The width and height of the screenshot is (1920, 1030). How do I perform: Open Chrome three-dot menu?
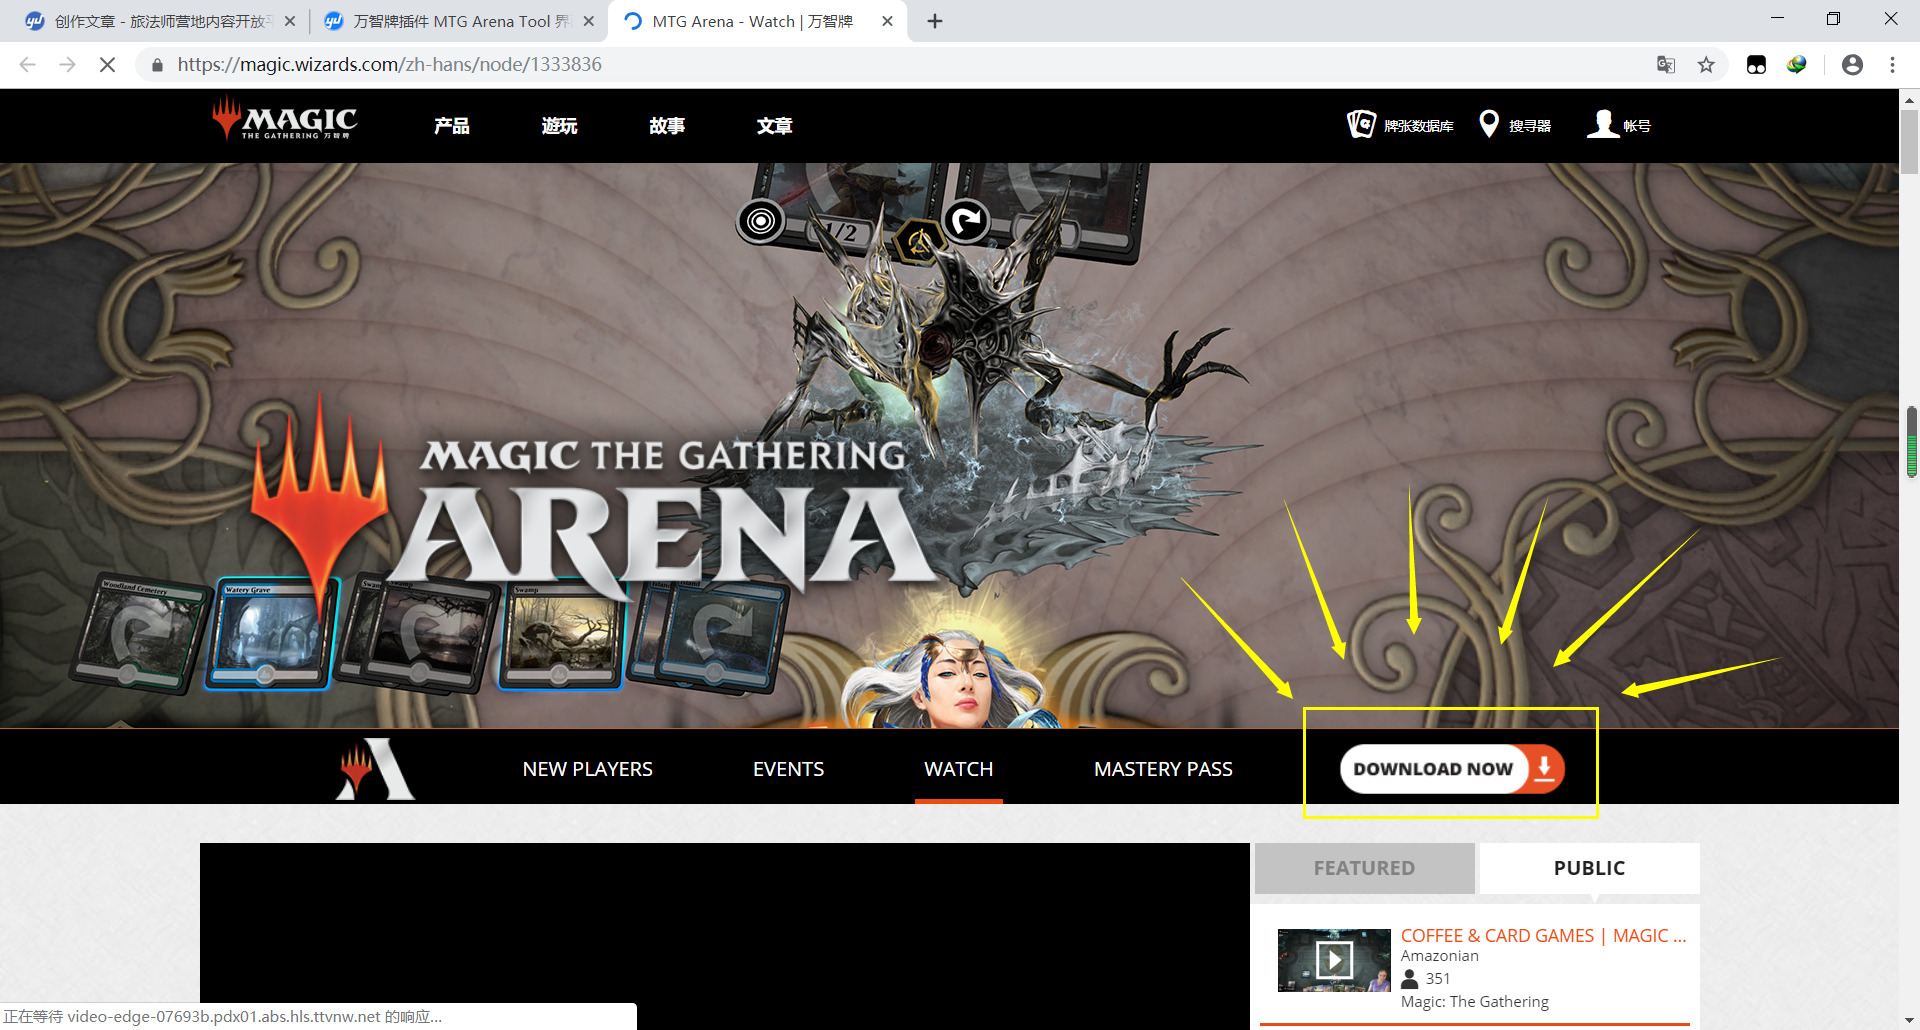click(1892, 64)
